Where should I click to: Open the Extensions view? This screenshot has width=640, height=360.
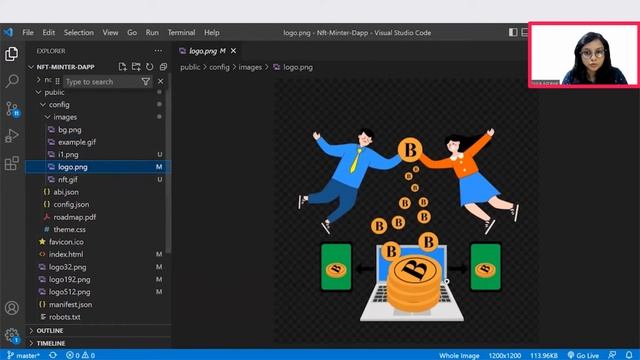(x=12, y=163)
